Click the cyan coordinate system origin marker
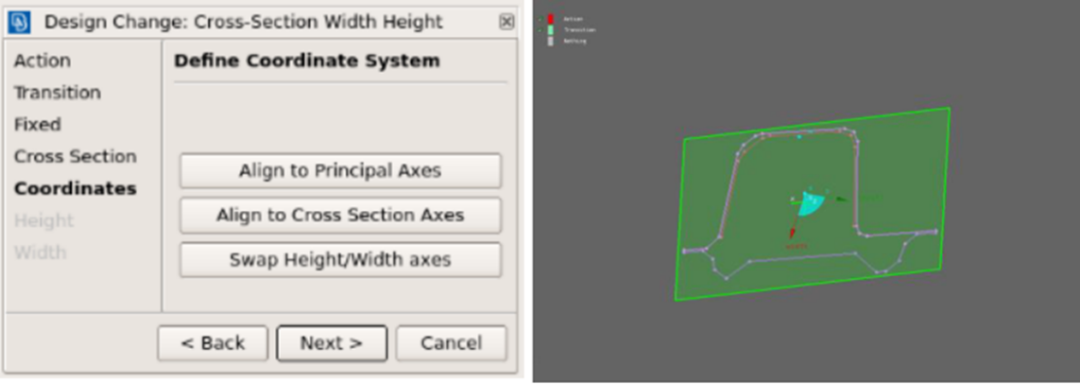Viewport: 1080px width, 384px height. tap(811, 204)
